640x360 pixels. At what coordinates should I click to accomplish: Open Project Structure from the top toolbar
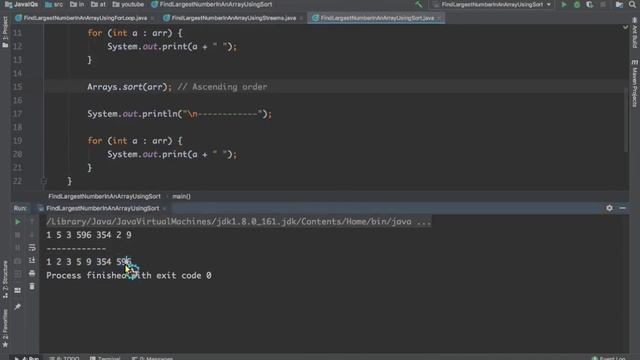pyautogui.click(x=619, y=4)
